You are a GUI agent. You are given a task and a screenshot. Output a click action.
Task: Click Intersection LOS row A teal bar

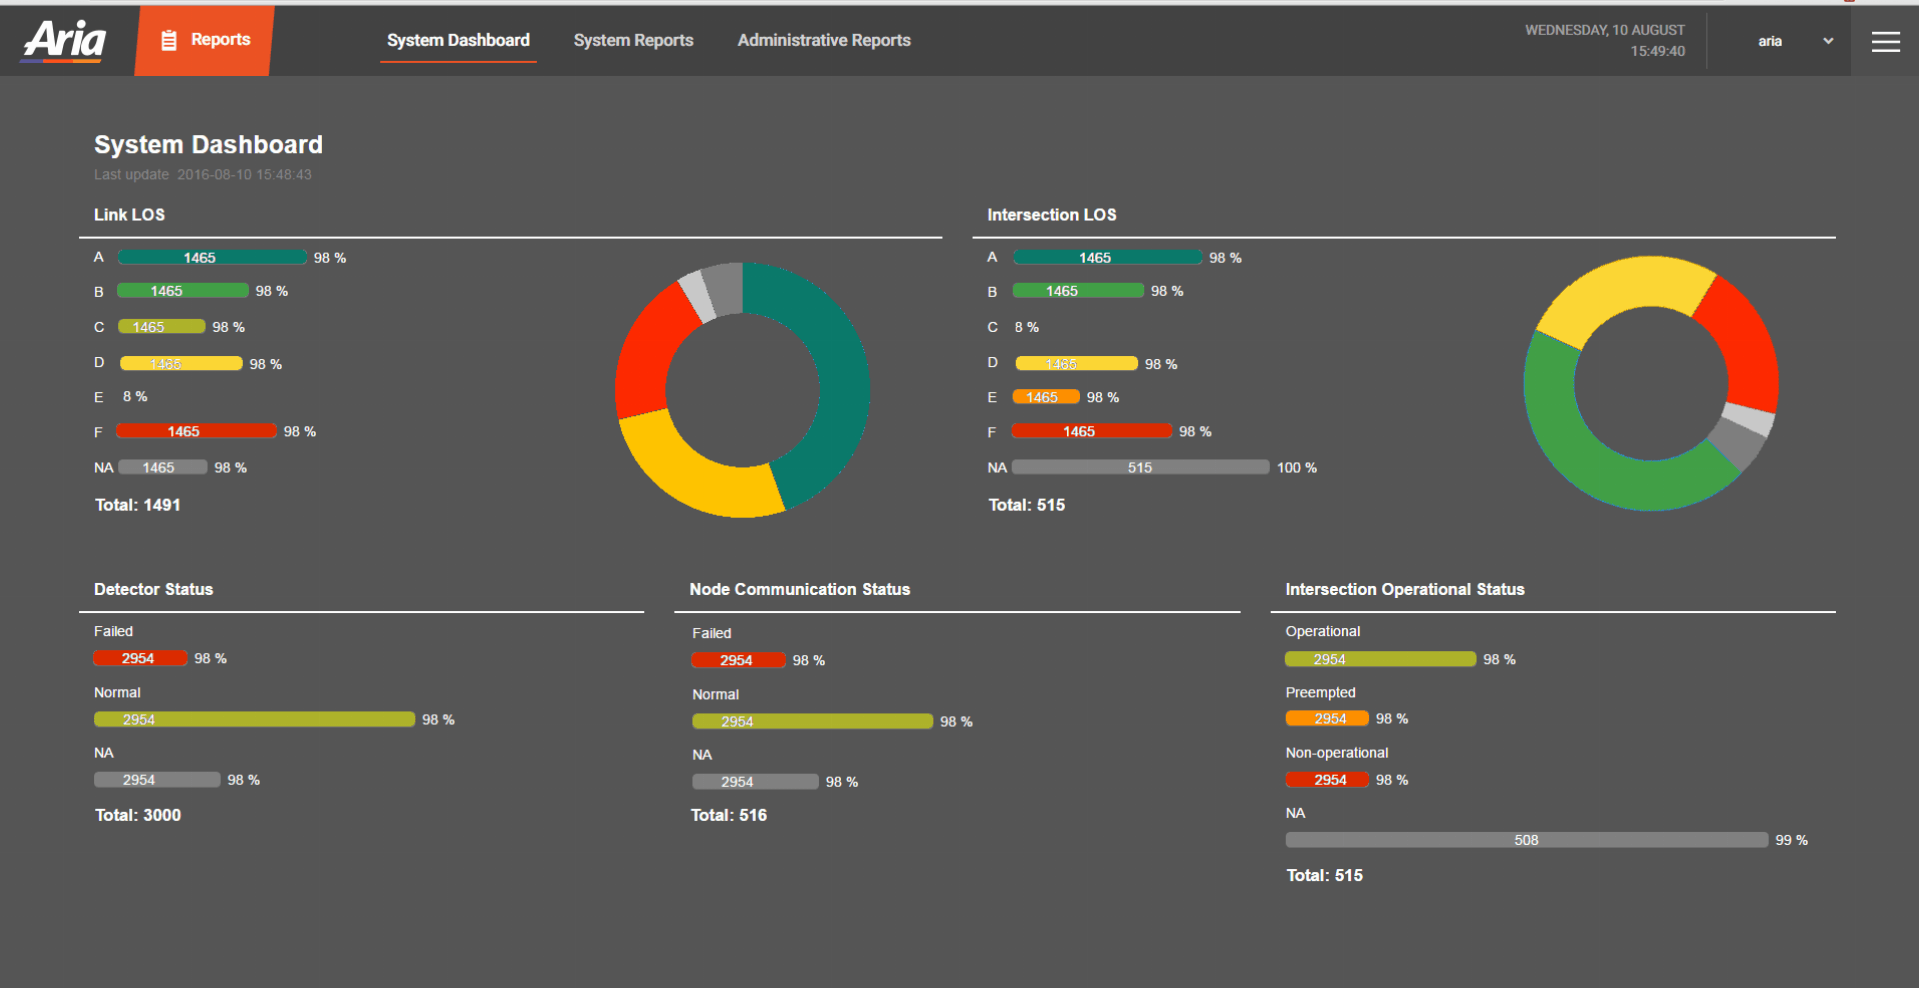[1108, 257]
